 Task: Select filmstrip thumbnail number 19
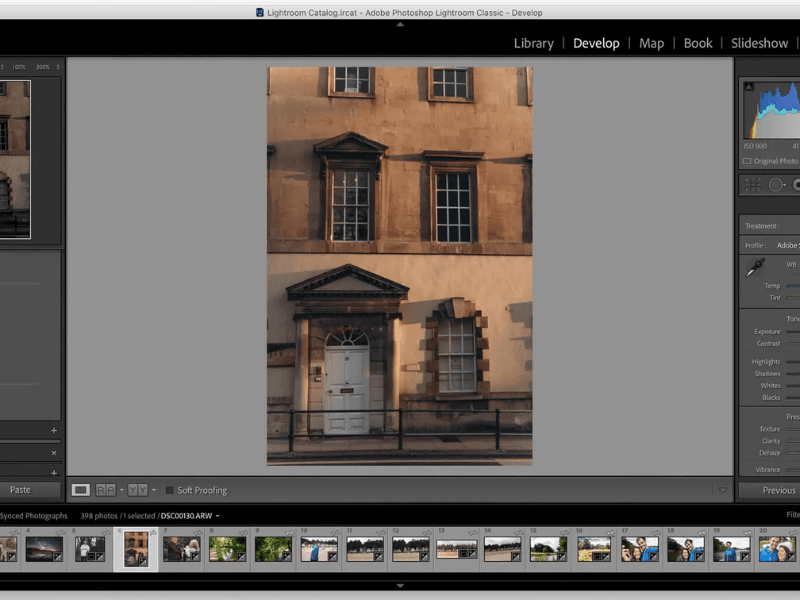coord(732,549)
